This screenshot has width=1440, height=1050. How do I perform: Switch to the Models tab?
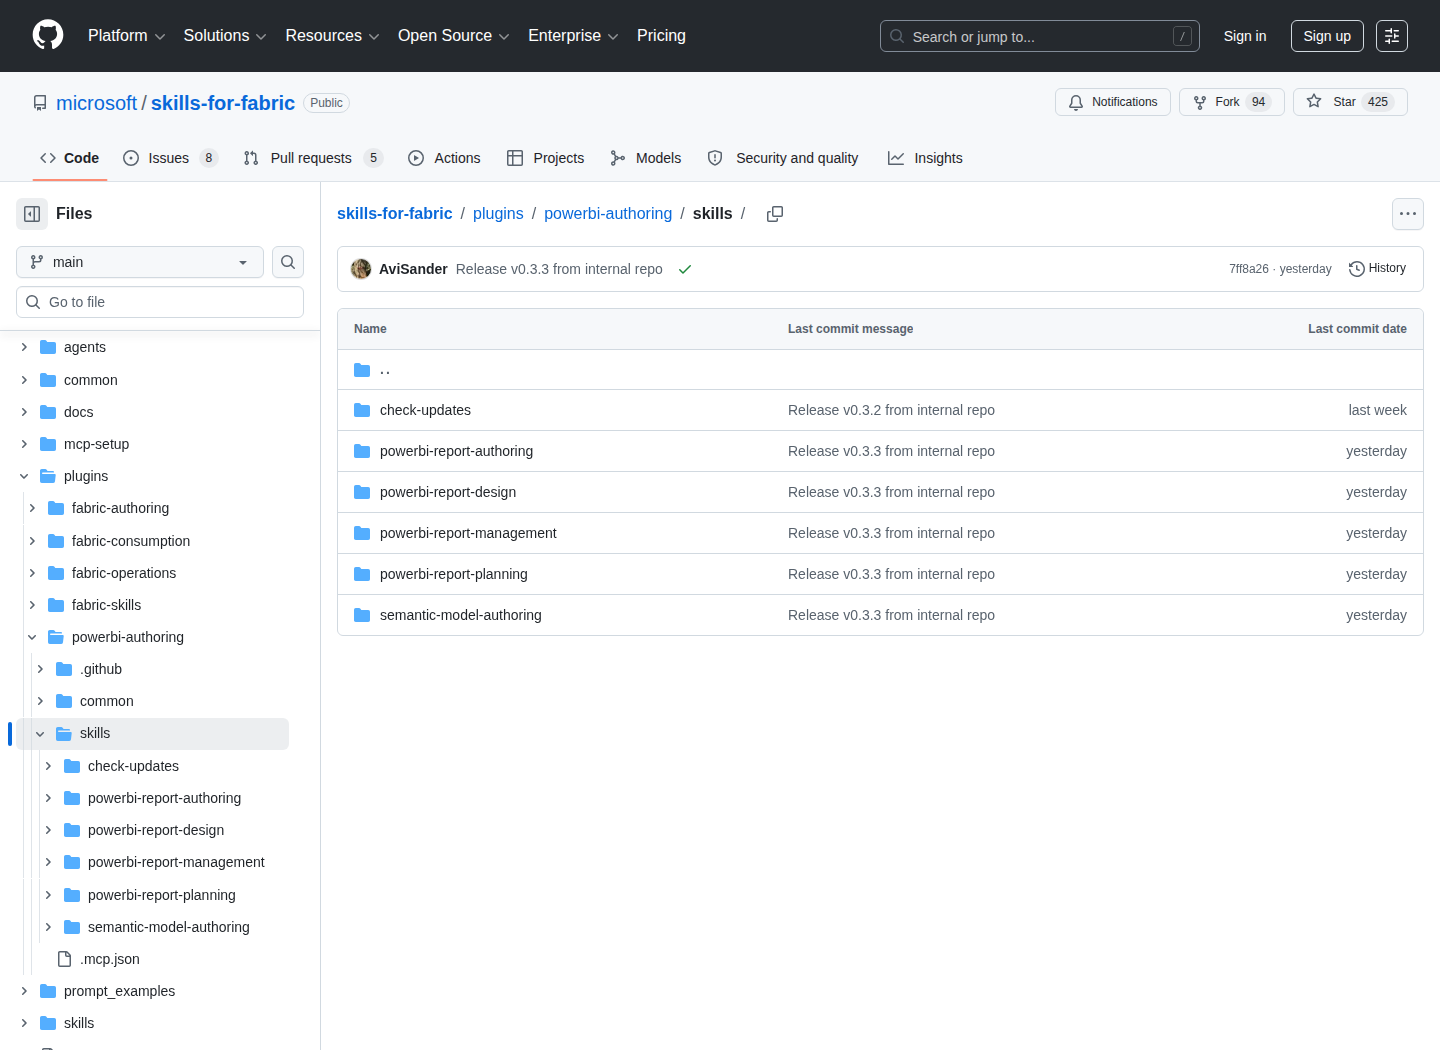pyautogui.click(x=646, y=158)
